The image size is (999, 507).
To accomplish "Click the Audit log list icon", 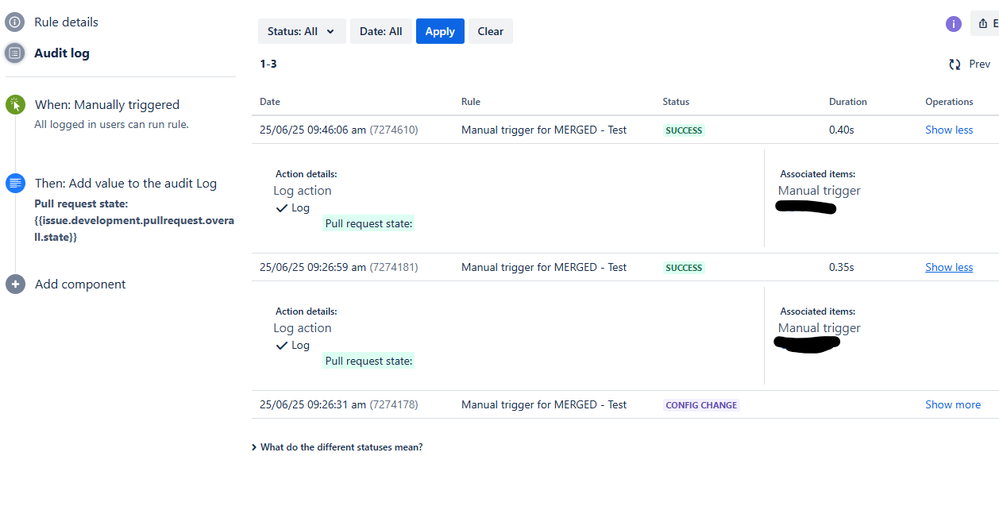I will (x=15, y=53).
